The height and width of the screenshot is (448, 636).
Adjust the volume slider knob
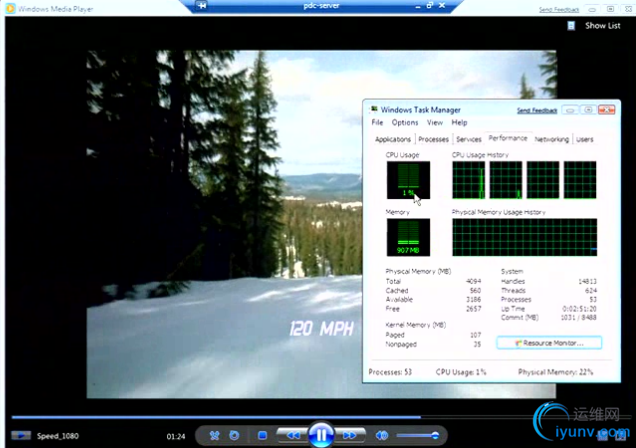(x=435, y=435)
